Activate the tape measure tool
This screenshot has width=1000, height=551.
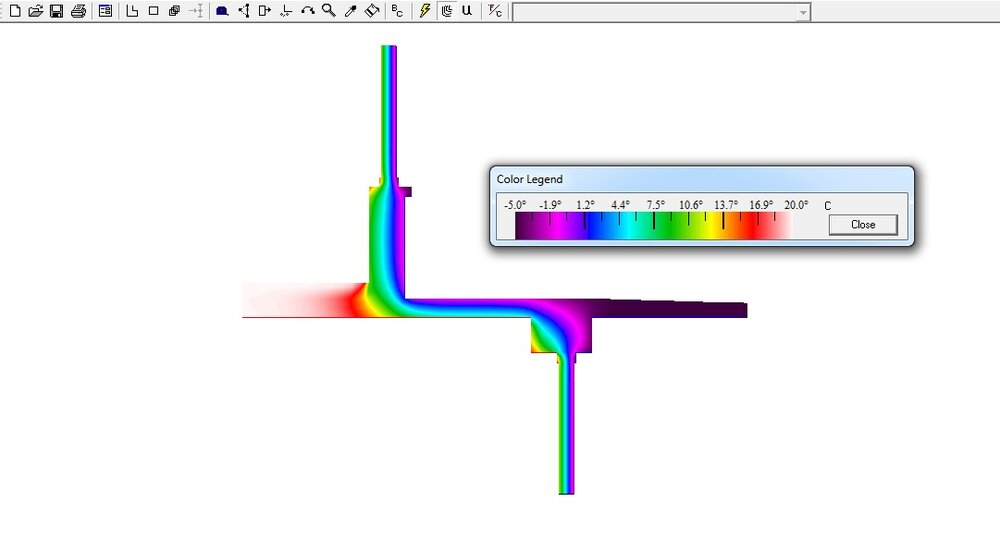point(371,11)
